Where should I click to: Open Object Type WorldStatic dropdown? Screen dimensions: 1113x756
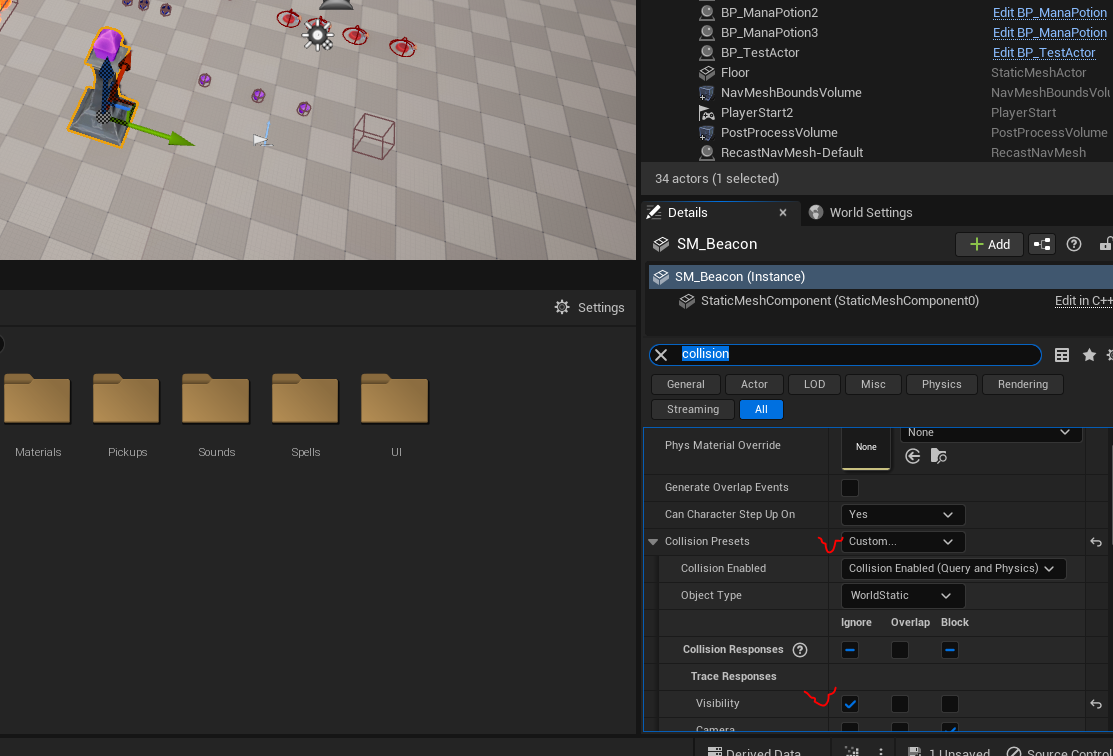902,596
